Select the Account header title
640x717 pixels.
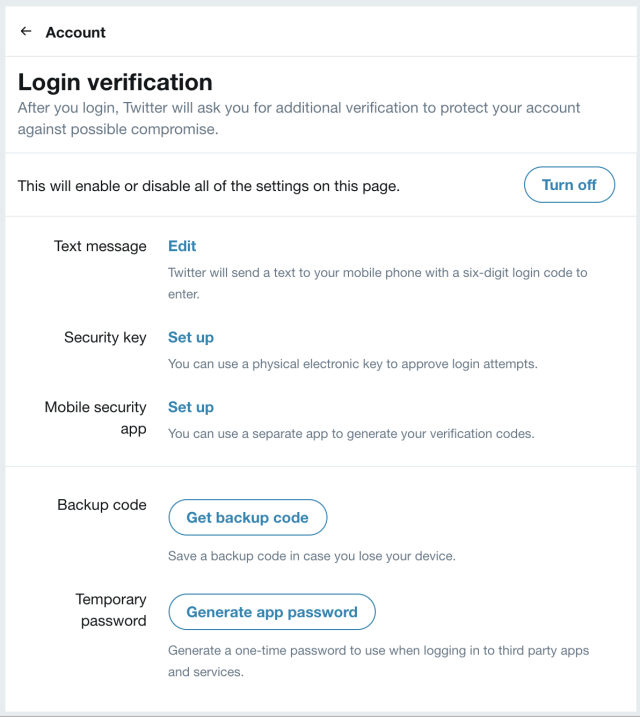pos(75,32)
